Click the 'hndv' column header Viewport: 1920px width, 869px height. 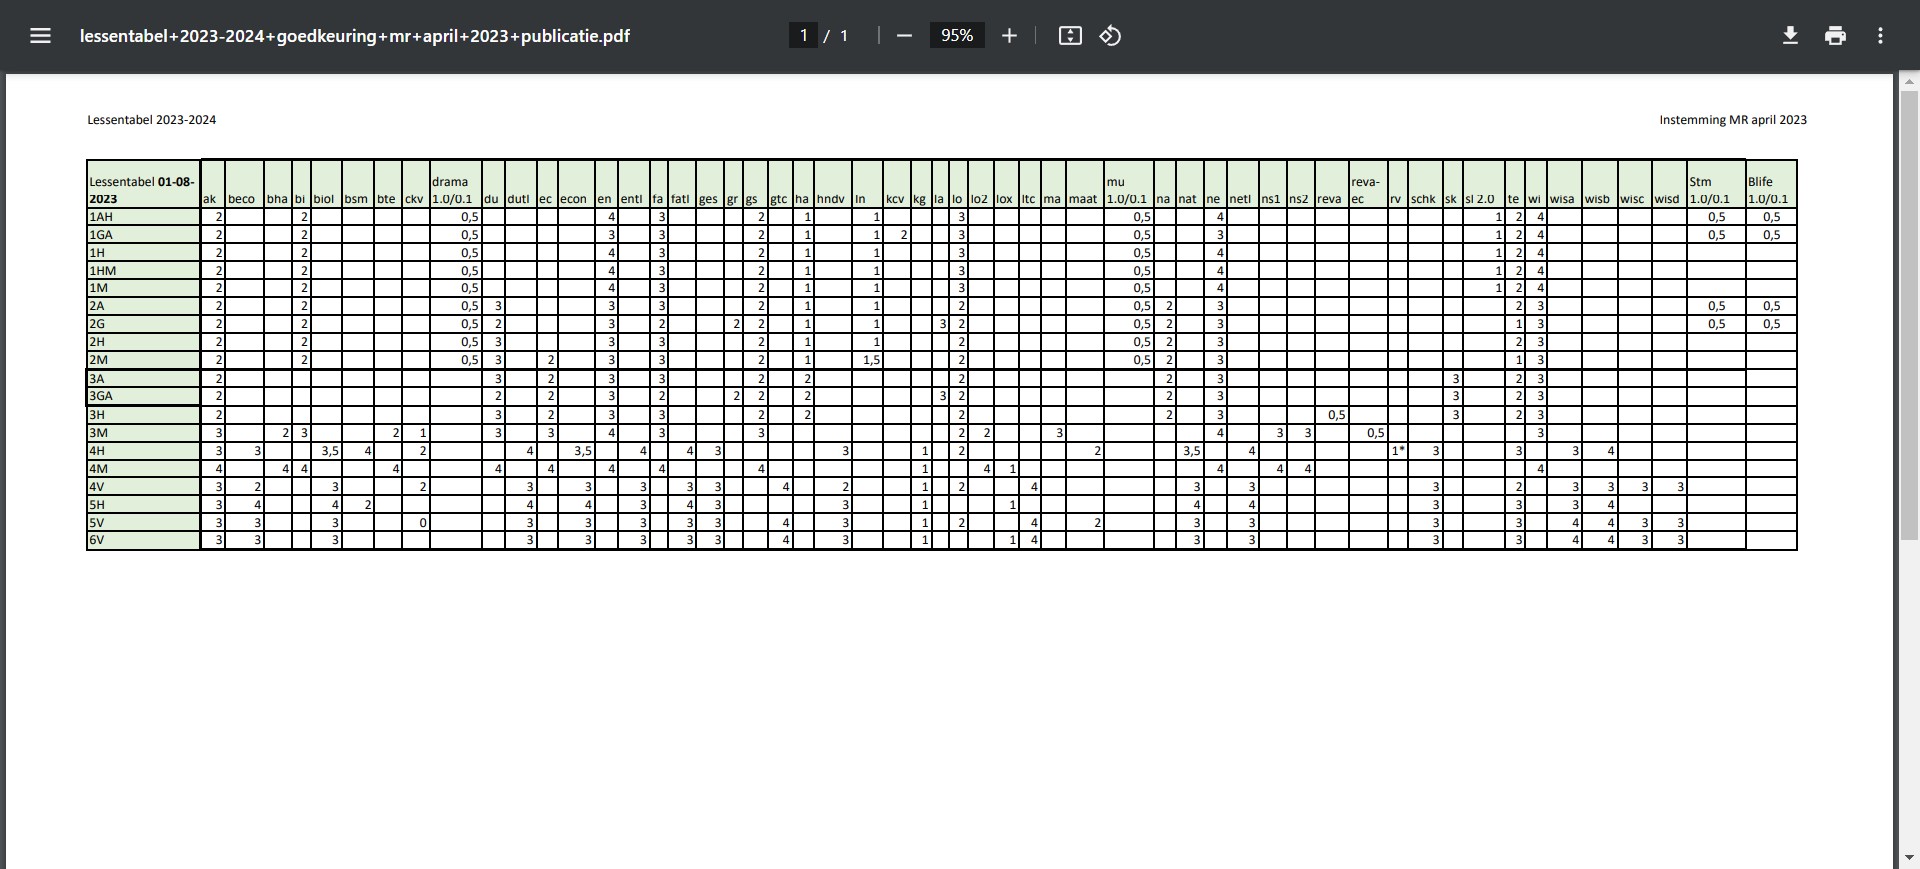833,184
